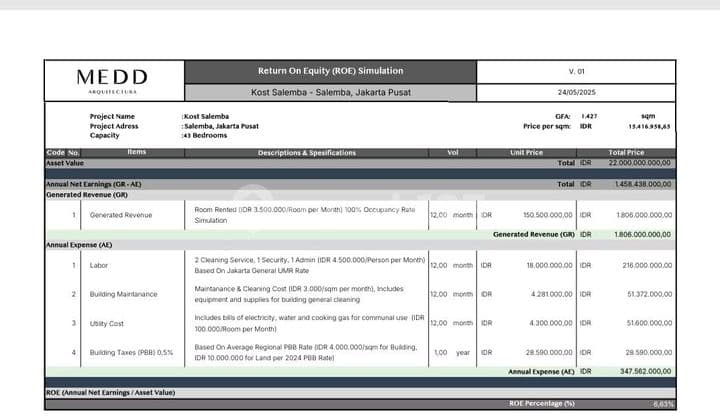Select the Building Maintanance item cell

(123, 294)
